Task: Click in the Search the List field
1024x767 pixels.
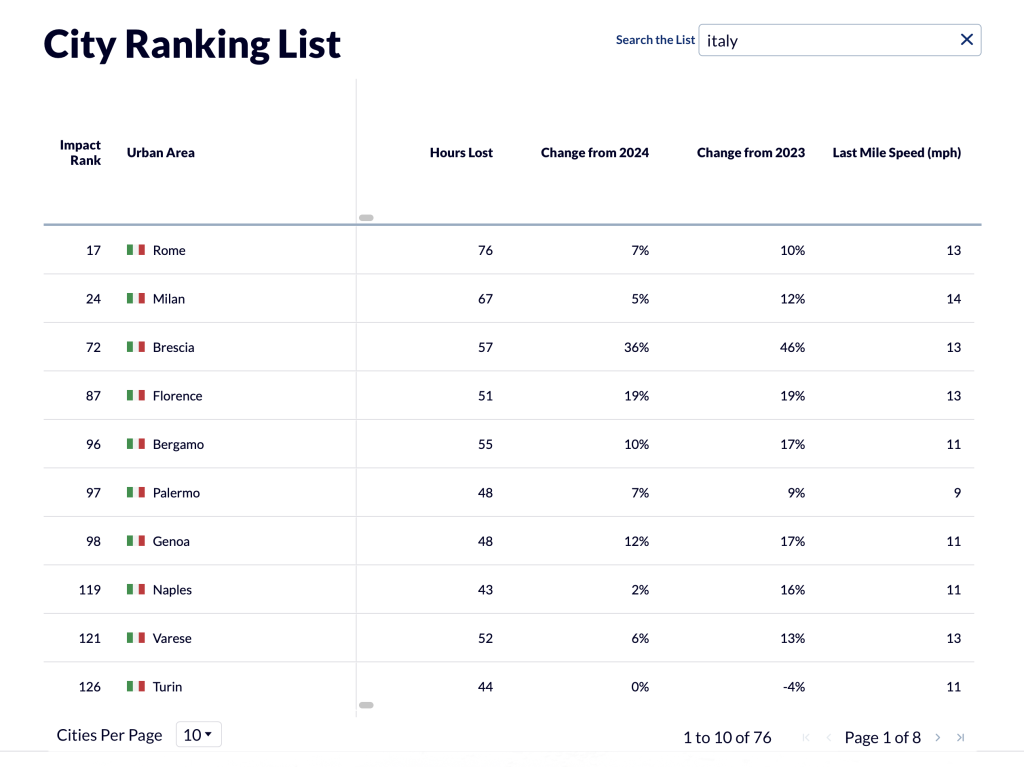Action: click(x=828, y=40)
